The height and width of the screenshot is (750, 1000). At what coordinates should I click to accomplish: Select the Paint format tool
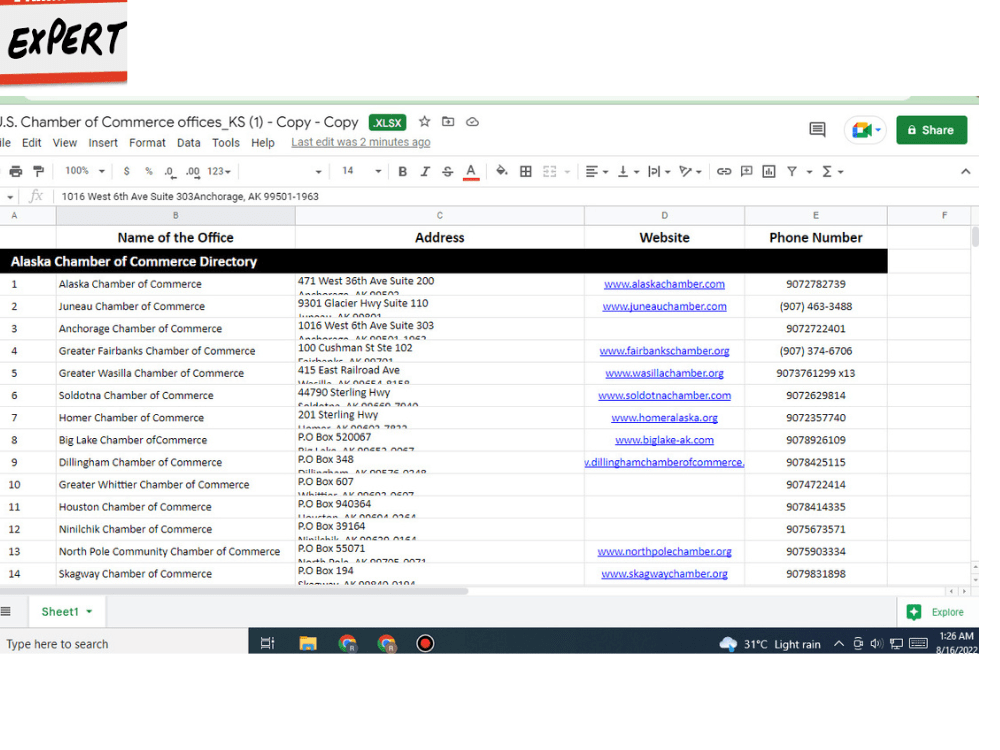[39, 172]
